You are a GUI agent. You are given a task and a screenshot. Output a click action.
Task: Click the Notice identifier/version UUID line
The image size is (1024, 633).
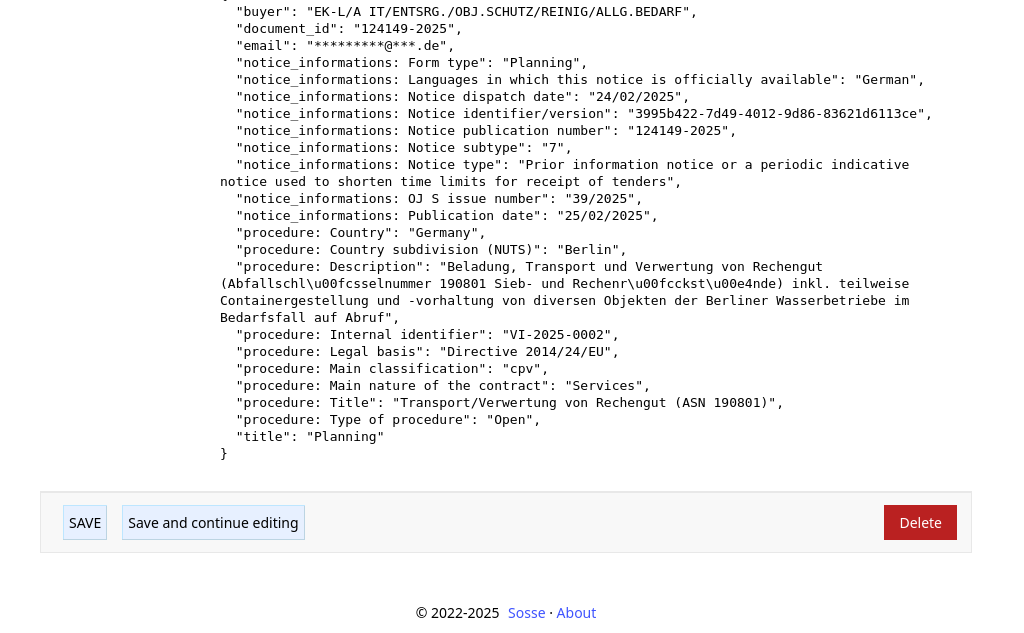coord(584,114)
